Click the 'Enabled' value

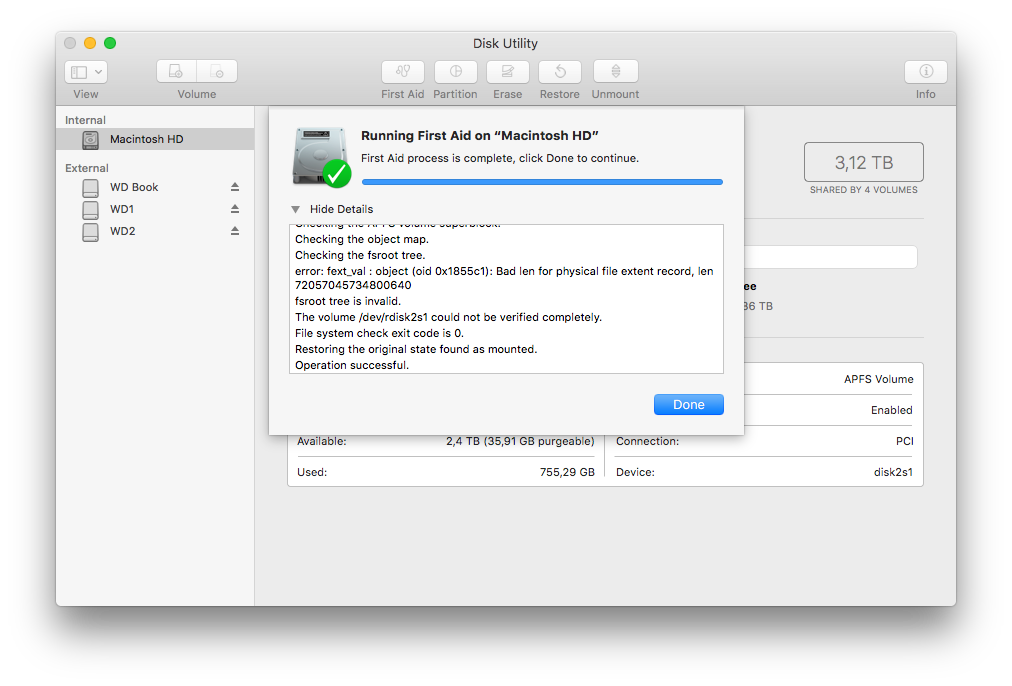pos(891,410)
